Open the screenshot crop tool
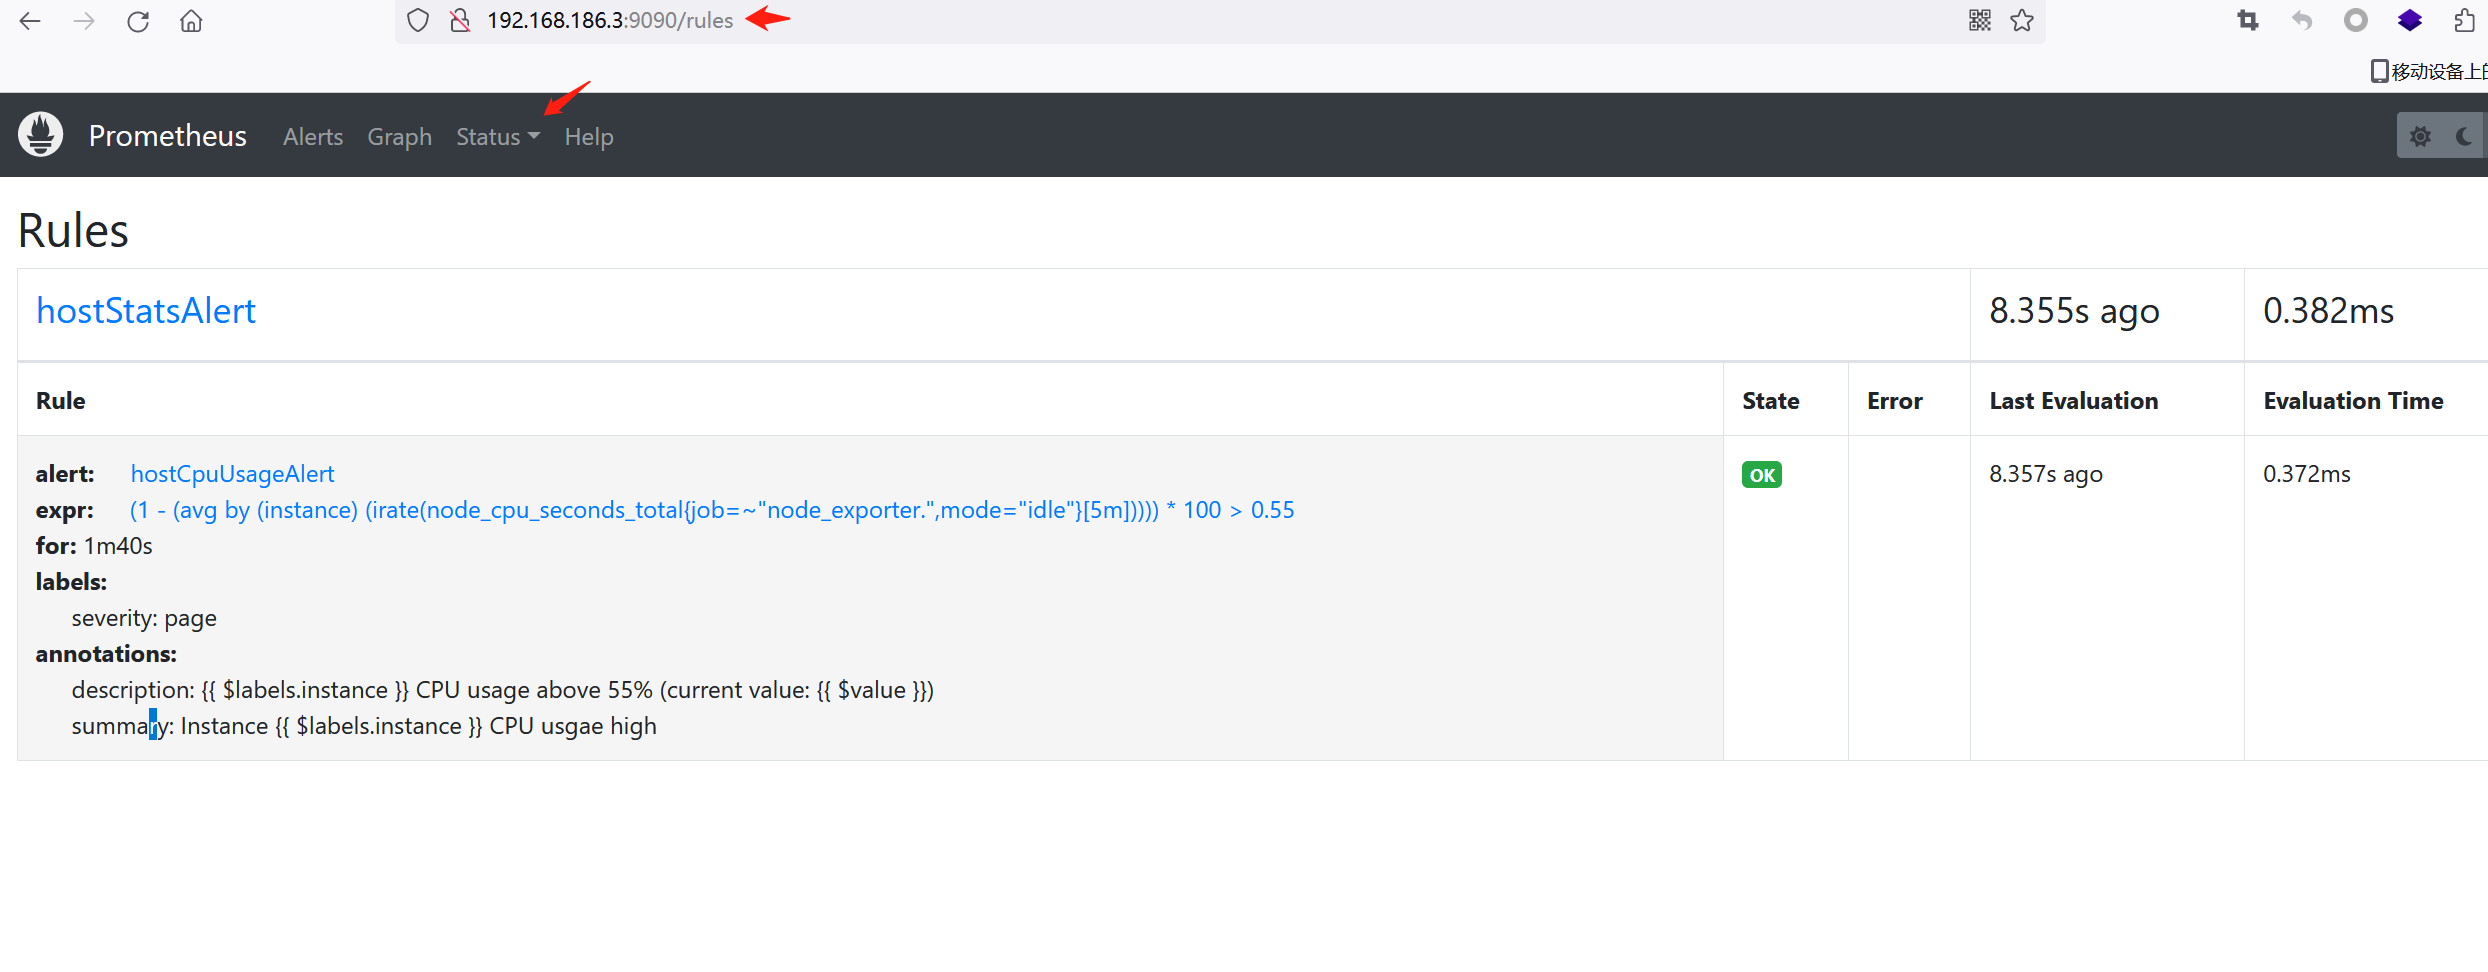Screen dimensions: 2488x972 pos(2248,20)
